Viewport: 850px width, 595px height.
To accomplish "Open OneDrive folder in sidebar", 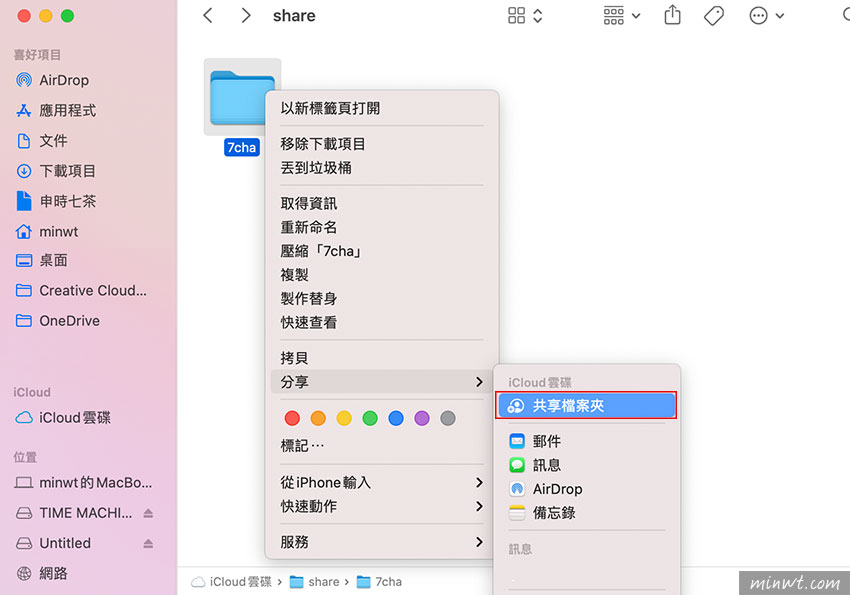I will pos(58,321).
